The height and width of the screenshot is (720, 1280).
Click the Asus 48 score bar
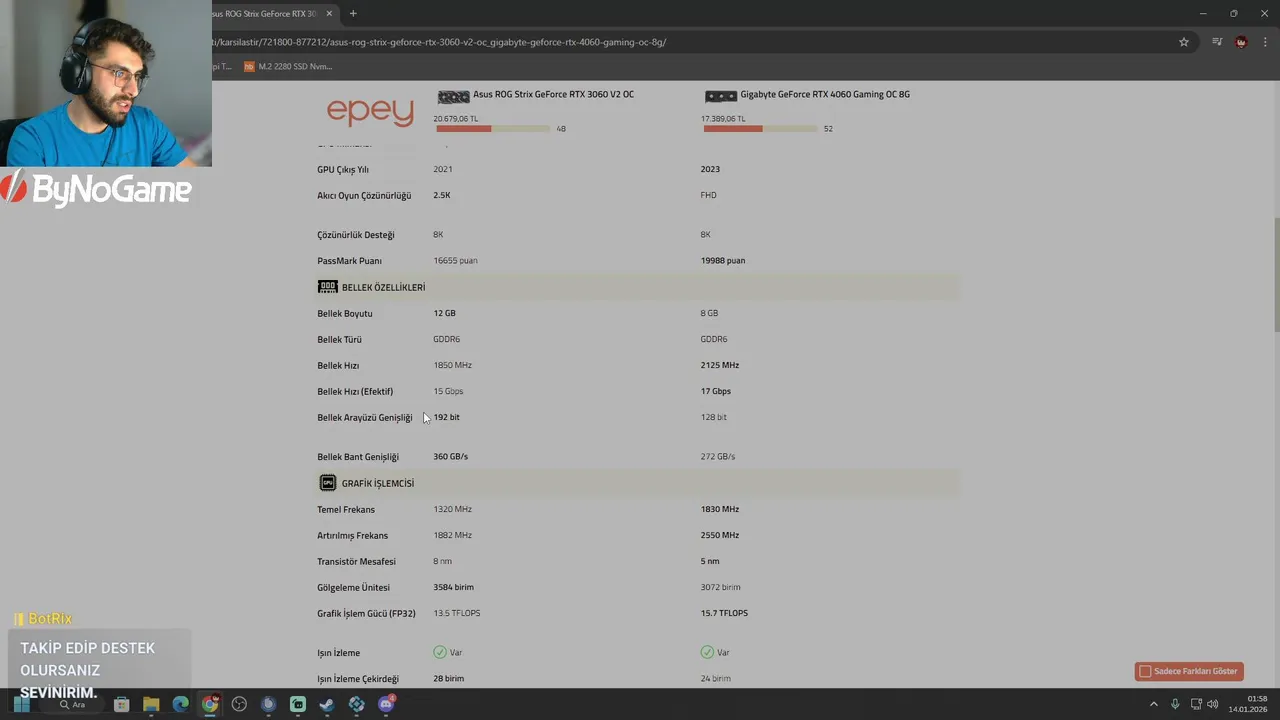(x=493, y=128)
